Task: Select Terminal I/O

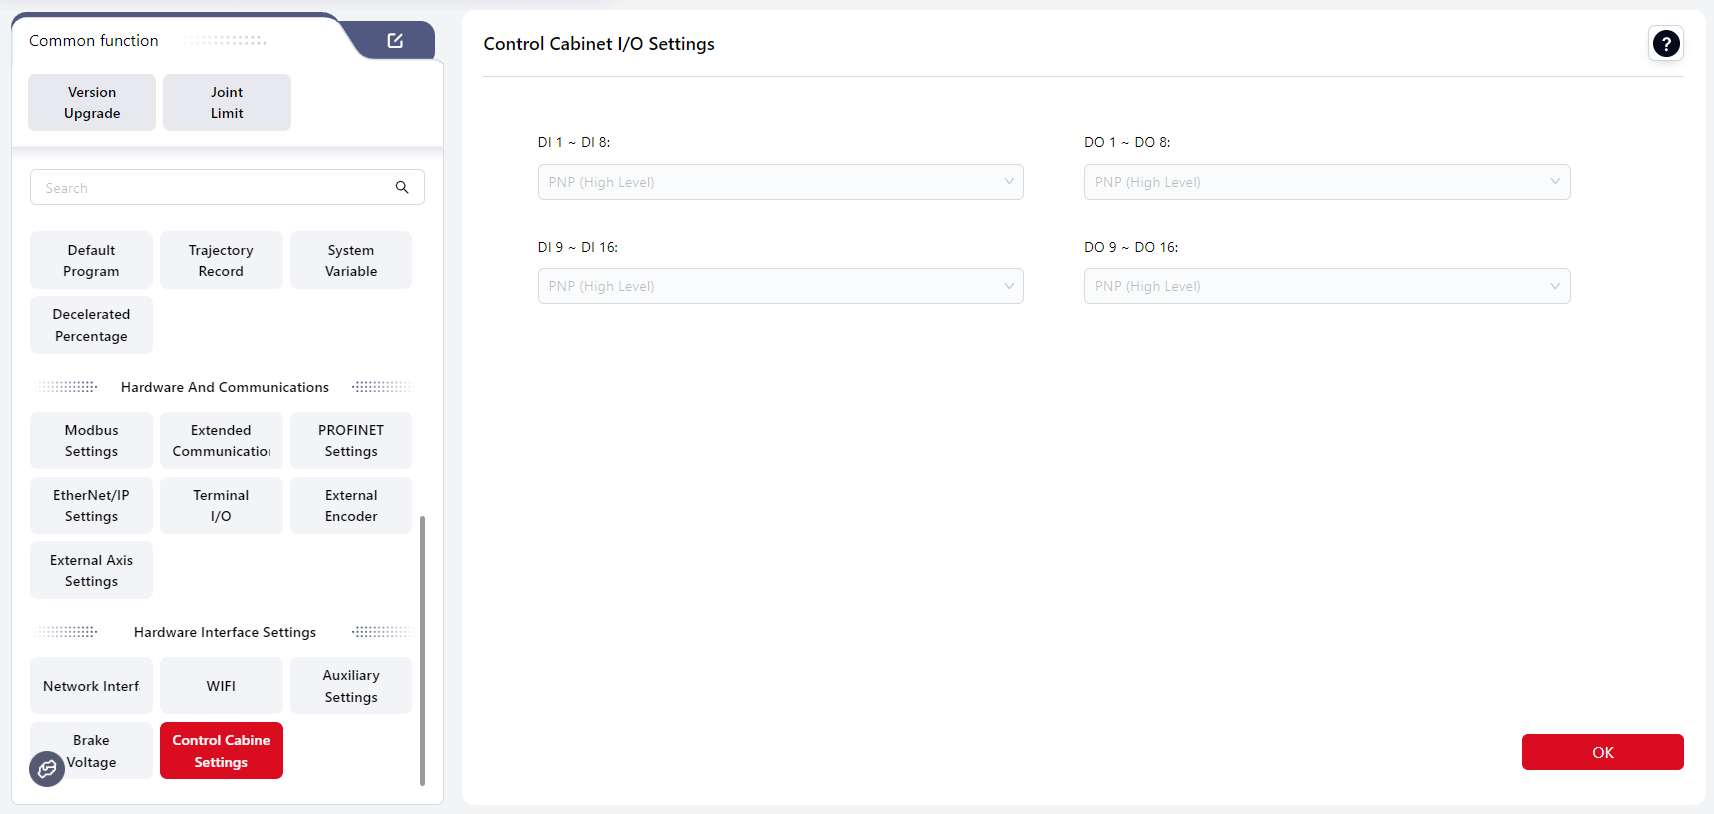Action: pyautogui.click(x=221, y=506)
